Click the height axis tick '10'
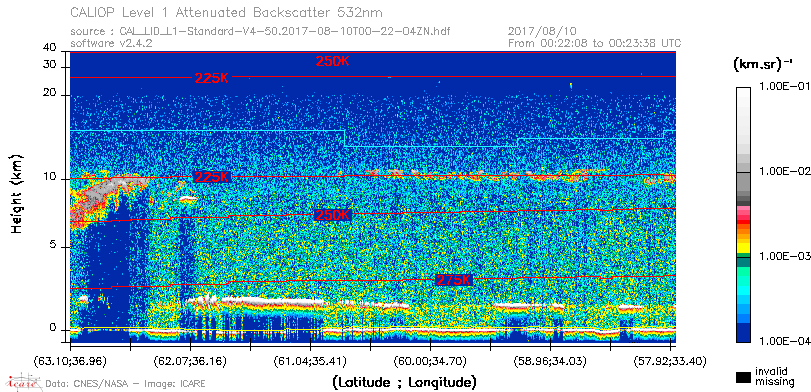This screenshot has width=811, height=392. [x=50, y=177]
